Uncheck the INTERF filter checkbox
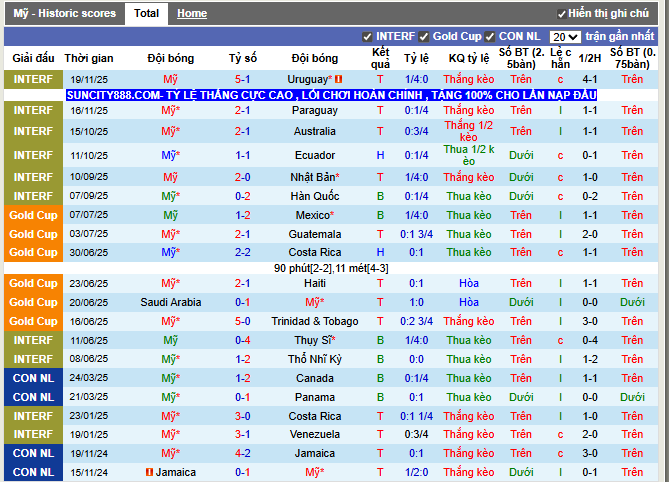This screenshot has height=482, width=669. [367, 37]
